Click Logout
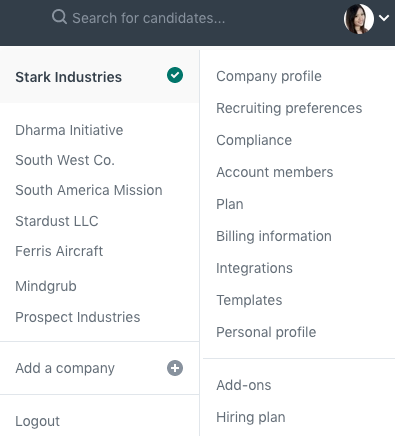The height and width of the screenshot is (436, 395). [38, 421]
